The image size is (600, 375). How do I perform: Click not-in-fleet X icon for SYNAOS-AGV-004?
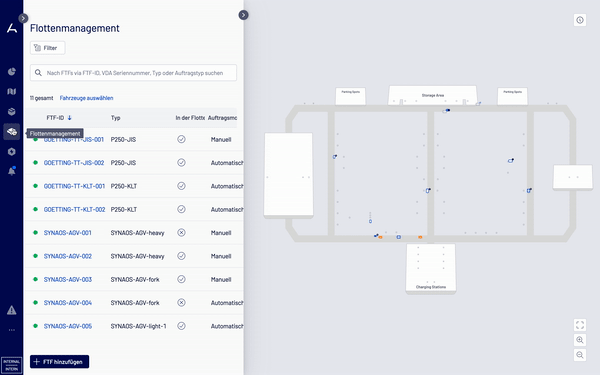click(181, 303)
